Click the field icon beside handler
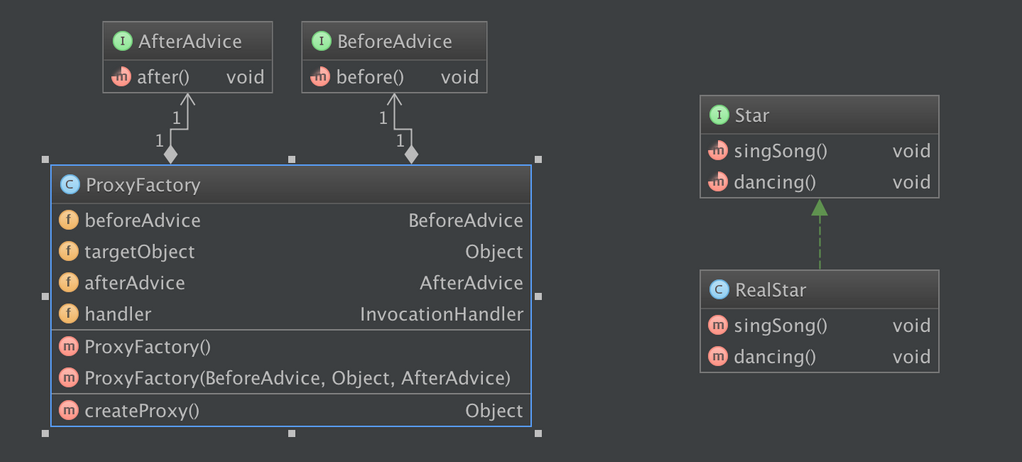 click(x=69, y=314)
